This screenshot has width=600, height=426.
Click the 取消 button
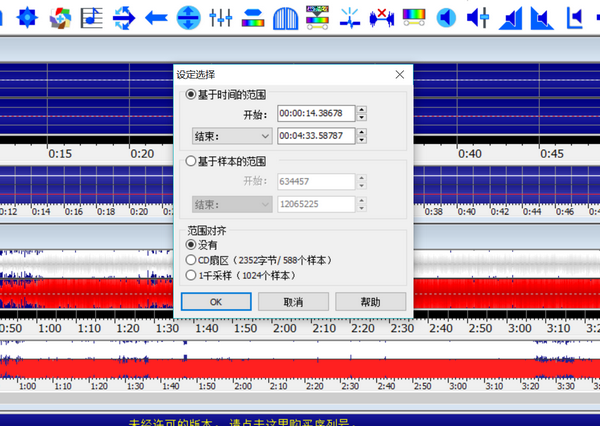(x=293, y=301)
